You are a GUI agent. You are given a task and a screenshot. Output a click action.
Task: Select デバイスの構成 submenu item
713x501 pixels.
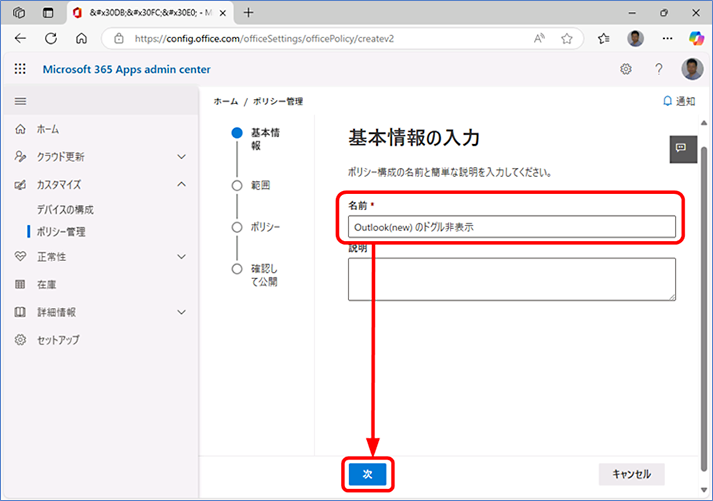(x=65, y=210)
